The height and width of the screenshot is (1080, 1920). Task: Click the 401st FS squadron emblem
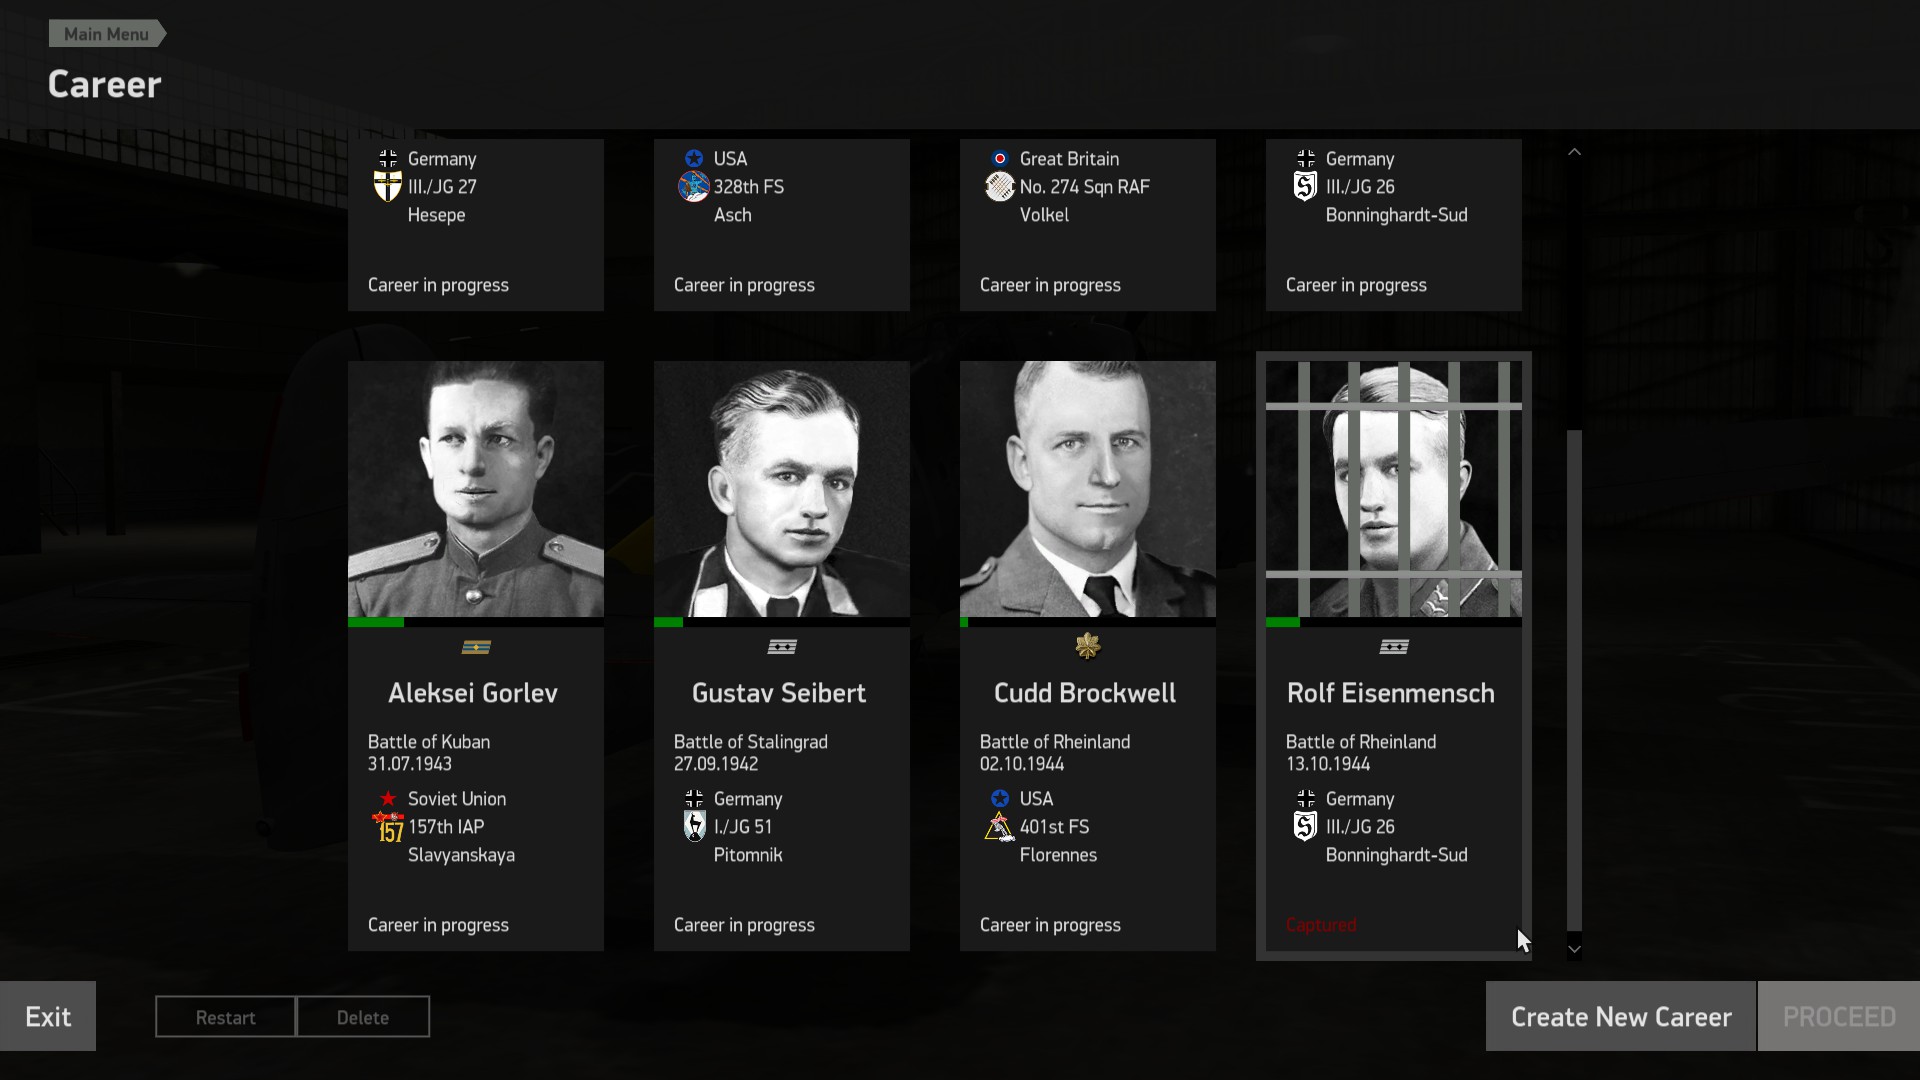pos(999,827)
